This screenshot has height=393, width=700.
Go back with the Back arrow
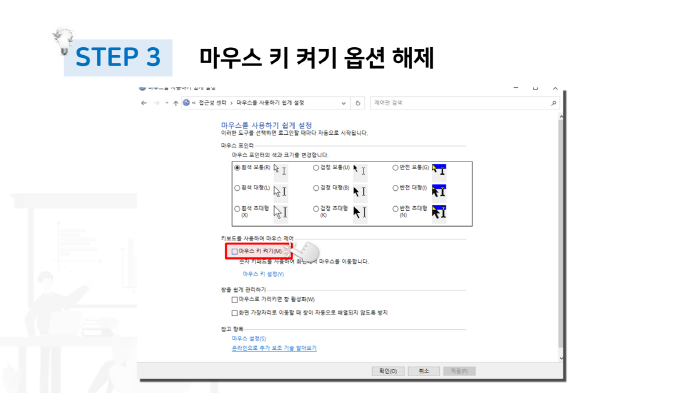tap(144, 103)
